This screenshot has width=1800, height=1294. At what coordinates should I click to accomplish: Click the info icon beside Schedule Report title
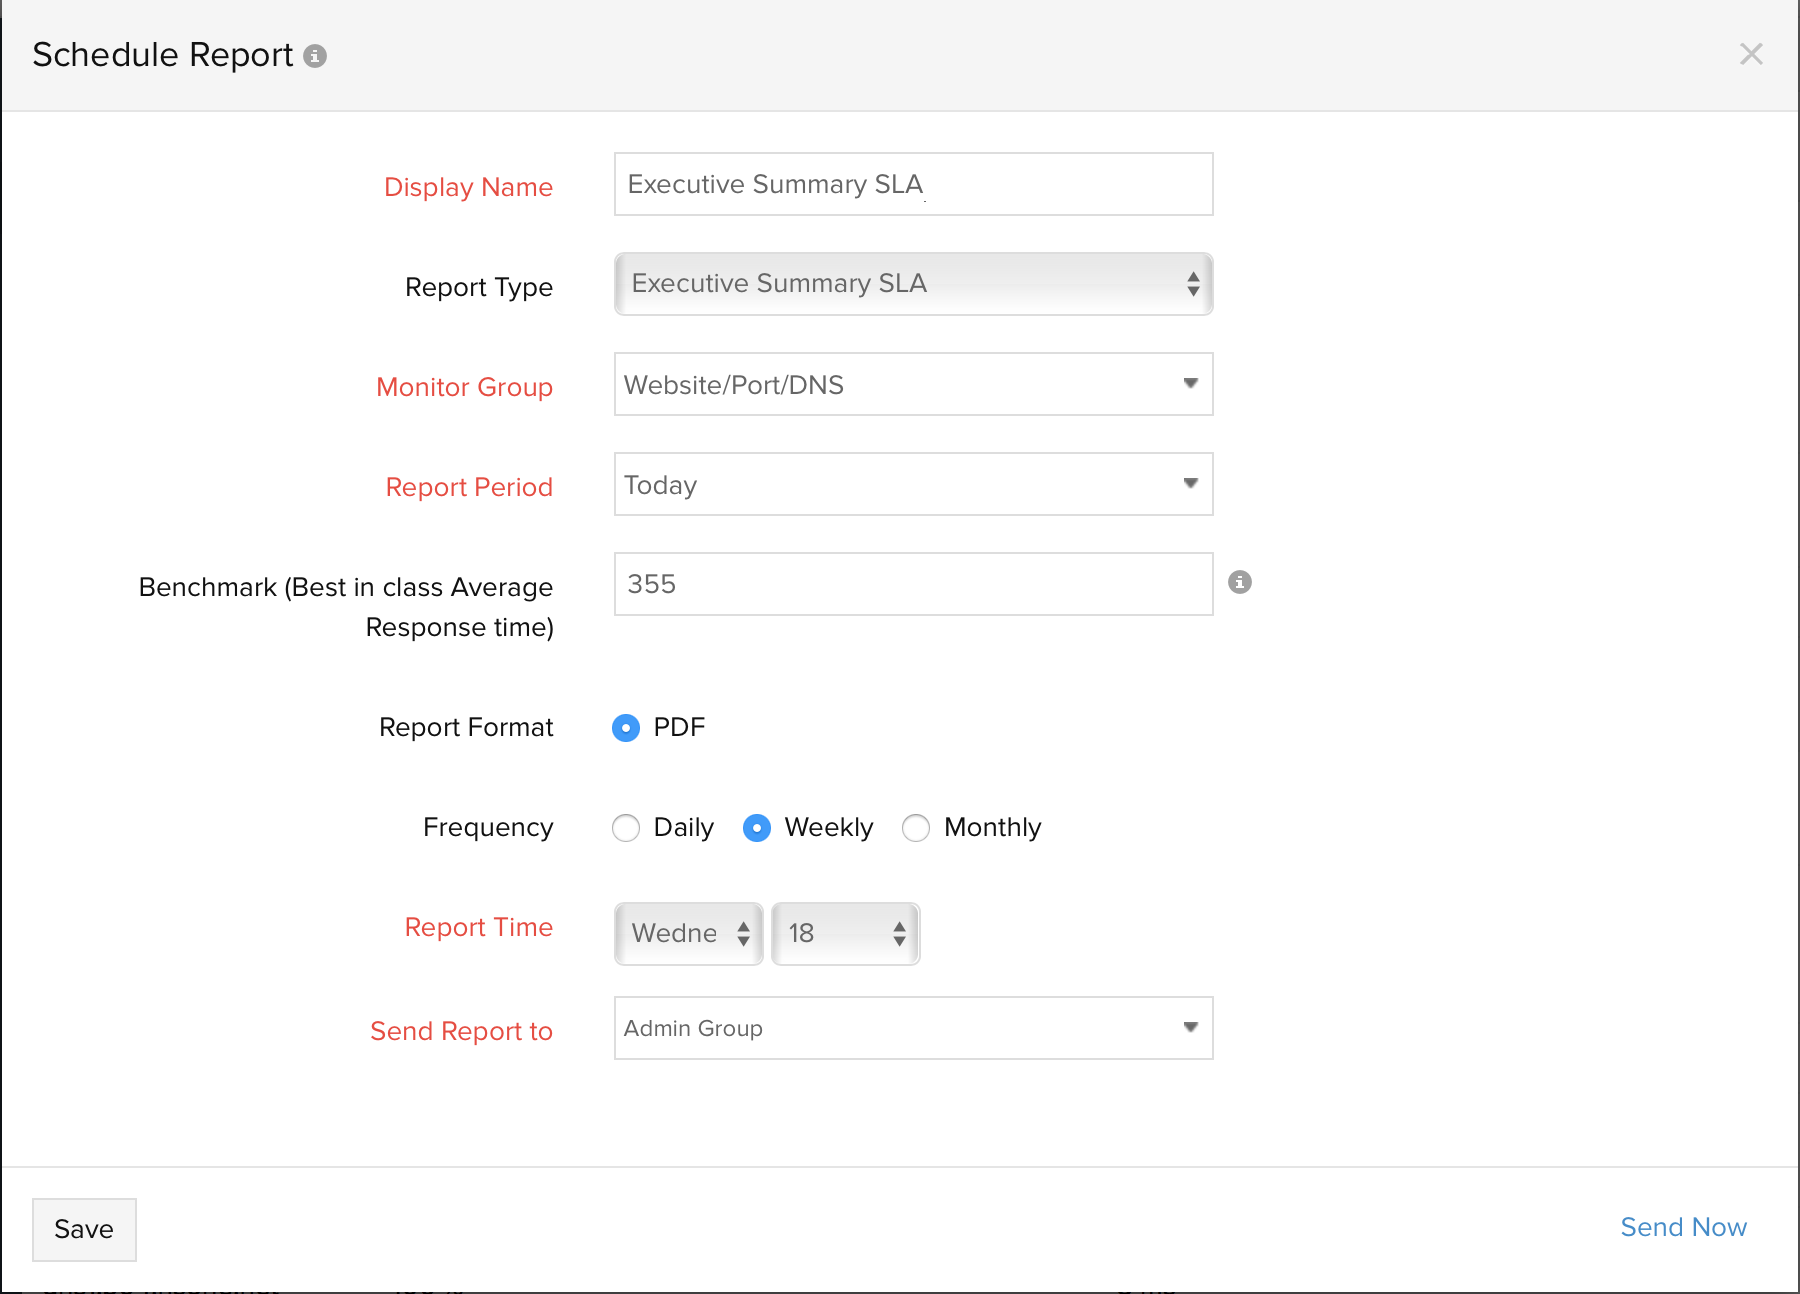(x=315, y=56)
